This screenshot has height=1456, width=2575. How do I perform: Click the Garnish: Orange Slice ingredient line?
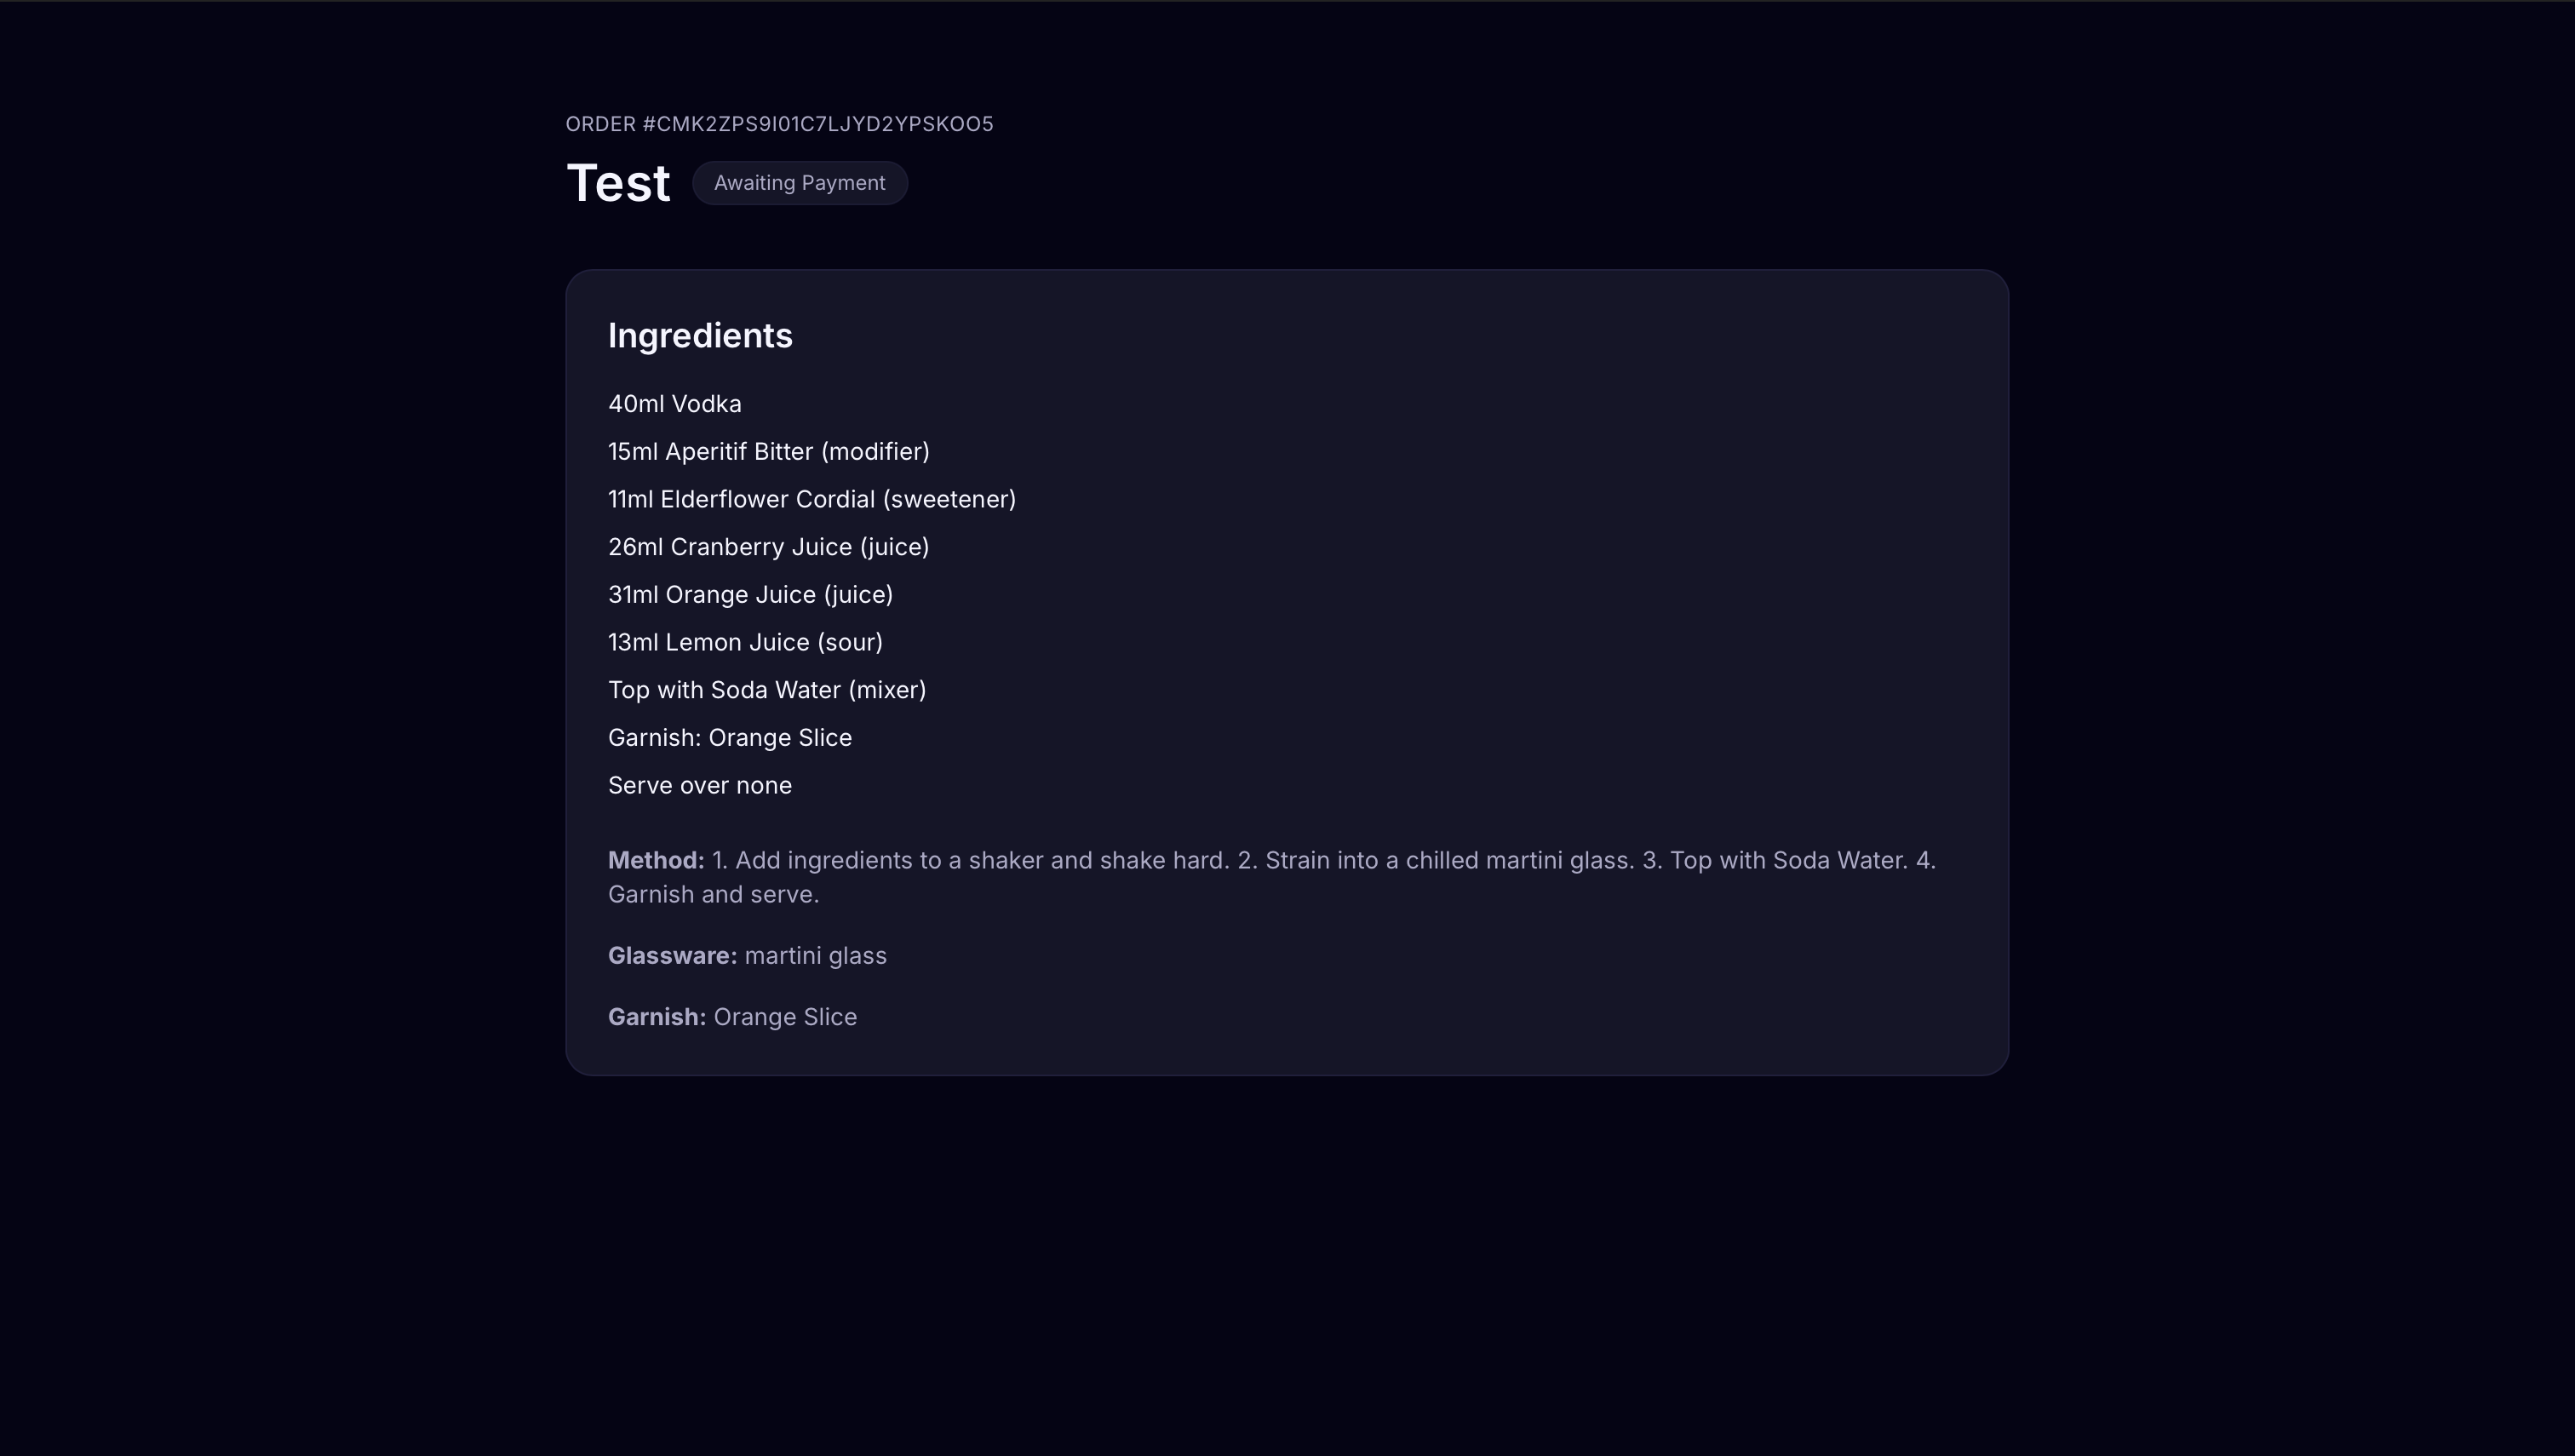pyautogui.click(x=729, y=737)
